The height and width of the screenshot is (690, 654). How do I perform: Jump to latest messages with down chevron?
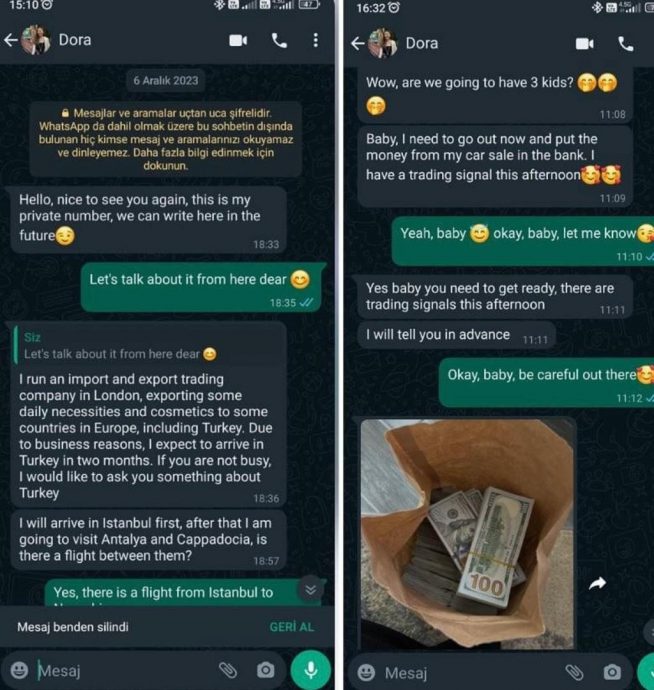[311, 590]
